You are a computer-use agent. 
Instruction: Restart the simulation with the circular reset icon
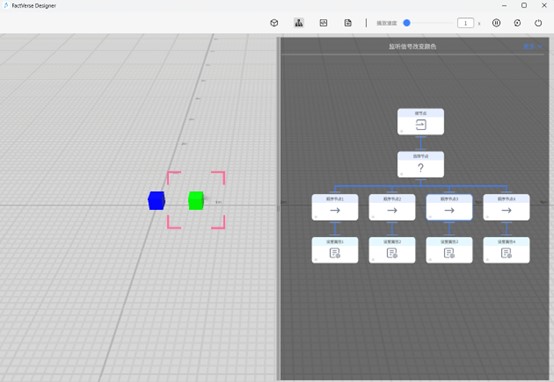tap(517, 23)
